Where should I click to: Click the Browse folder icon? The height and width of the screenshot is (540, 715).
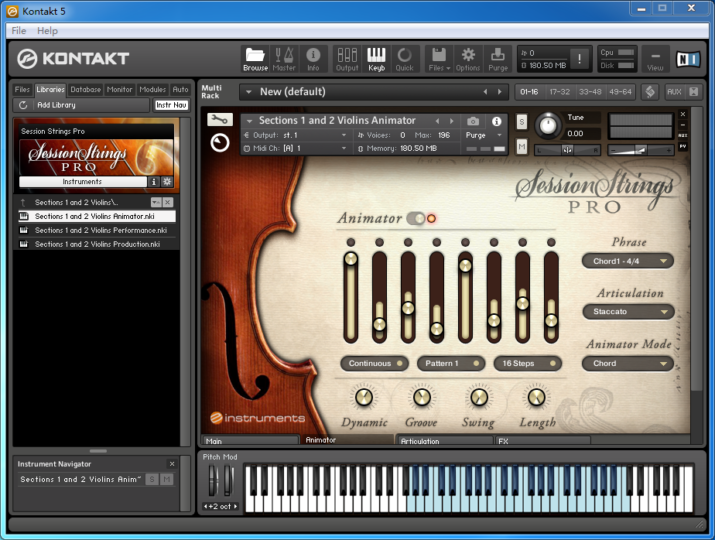pyautogui.click(x=255, y=58)
